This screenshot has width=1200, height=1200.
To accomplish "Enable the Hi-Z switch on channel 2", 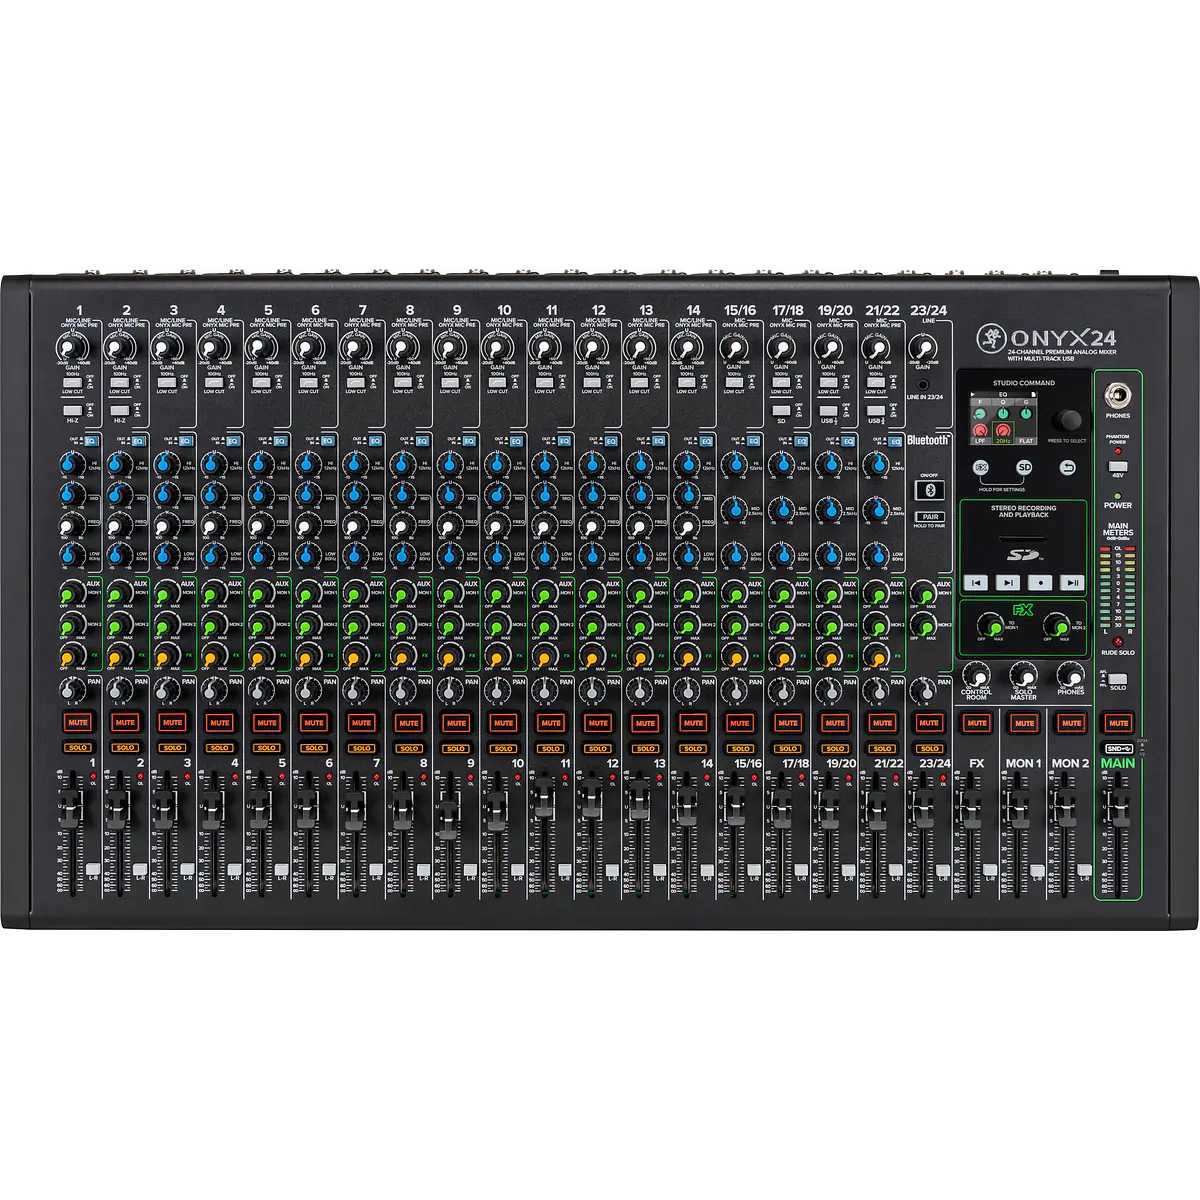I will point(119,410).
